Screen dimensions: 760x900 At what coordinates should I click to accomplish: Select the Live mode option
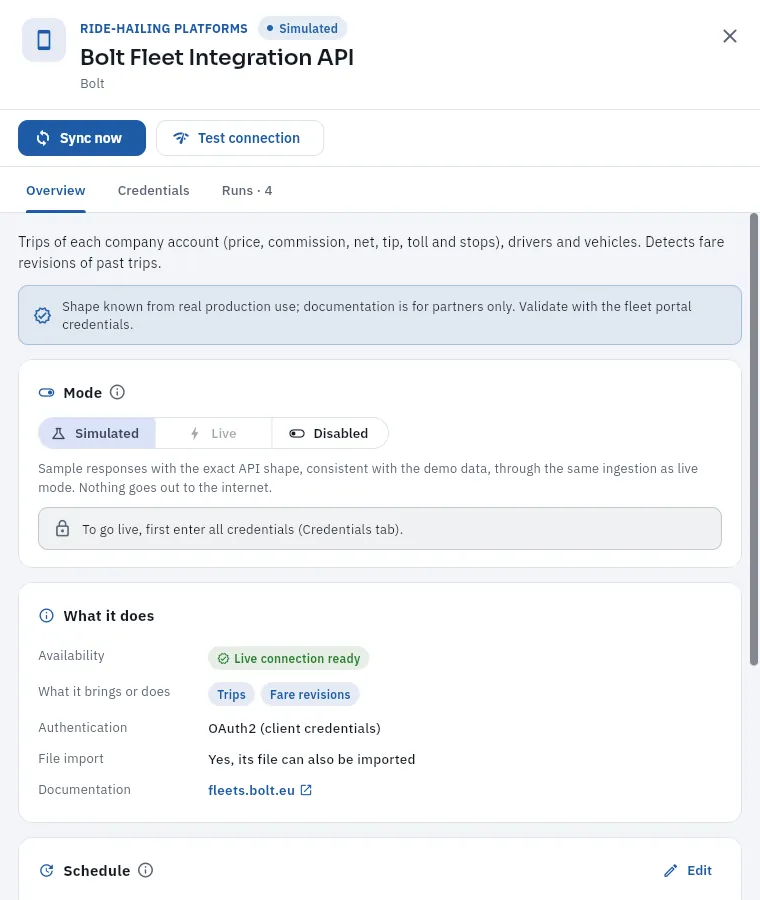click(214, 433)
